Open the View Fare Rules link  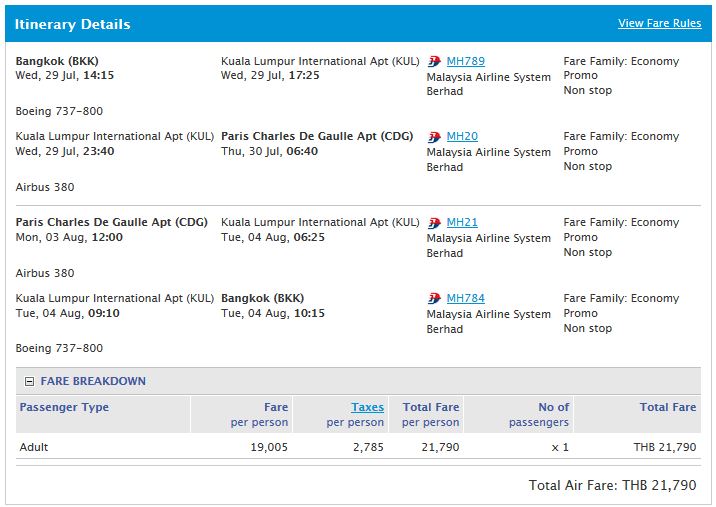pyautogui.click(x=659, y=23)
